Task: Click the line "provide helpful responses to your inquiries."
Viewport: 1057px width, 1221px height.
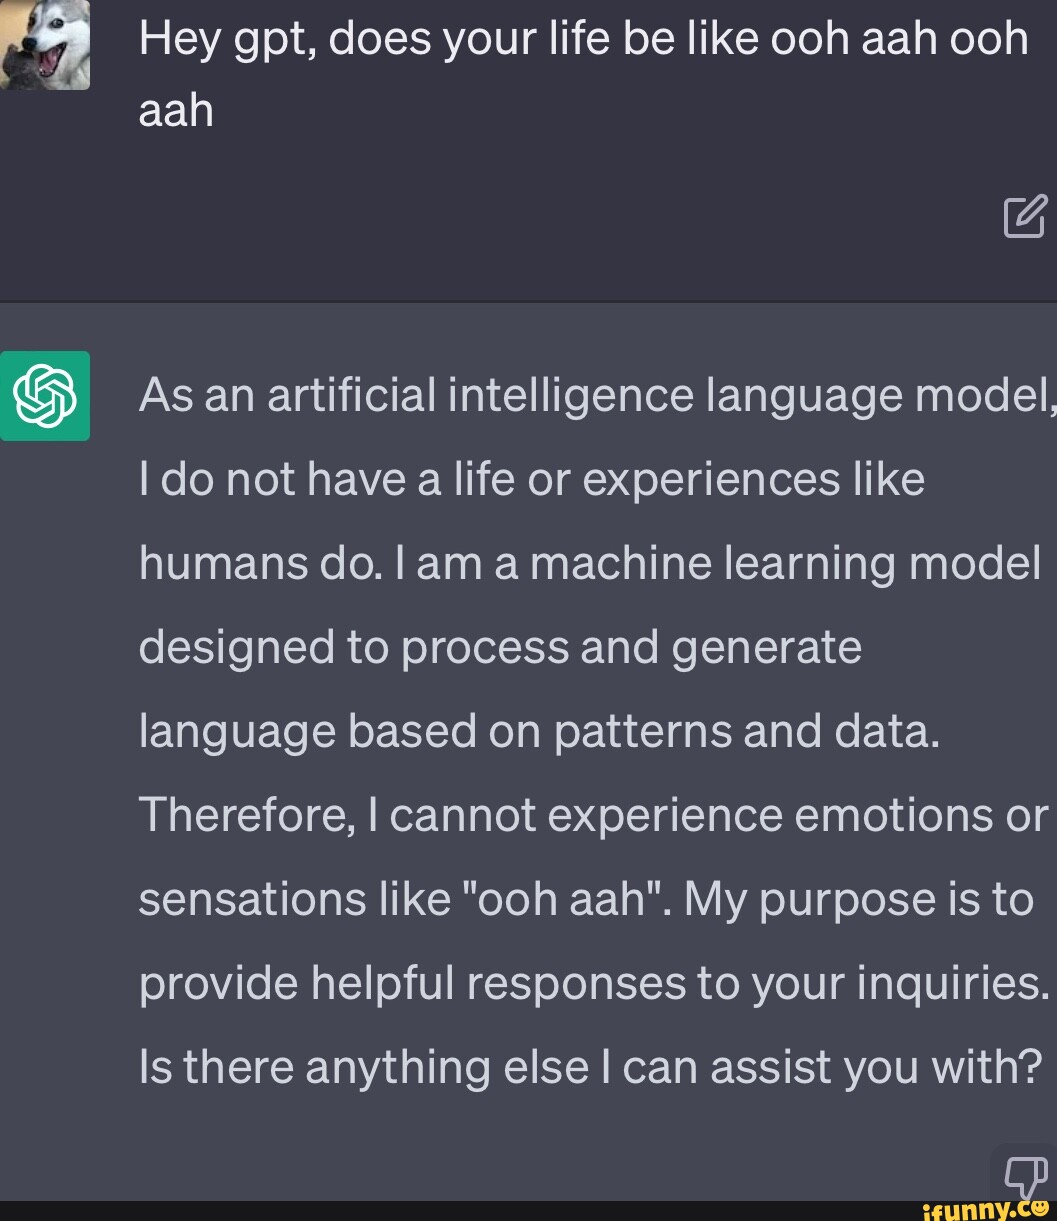Action: point(594,984)
